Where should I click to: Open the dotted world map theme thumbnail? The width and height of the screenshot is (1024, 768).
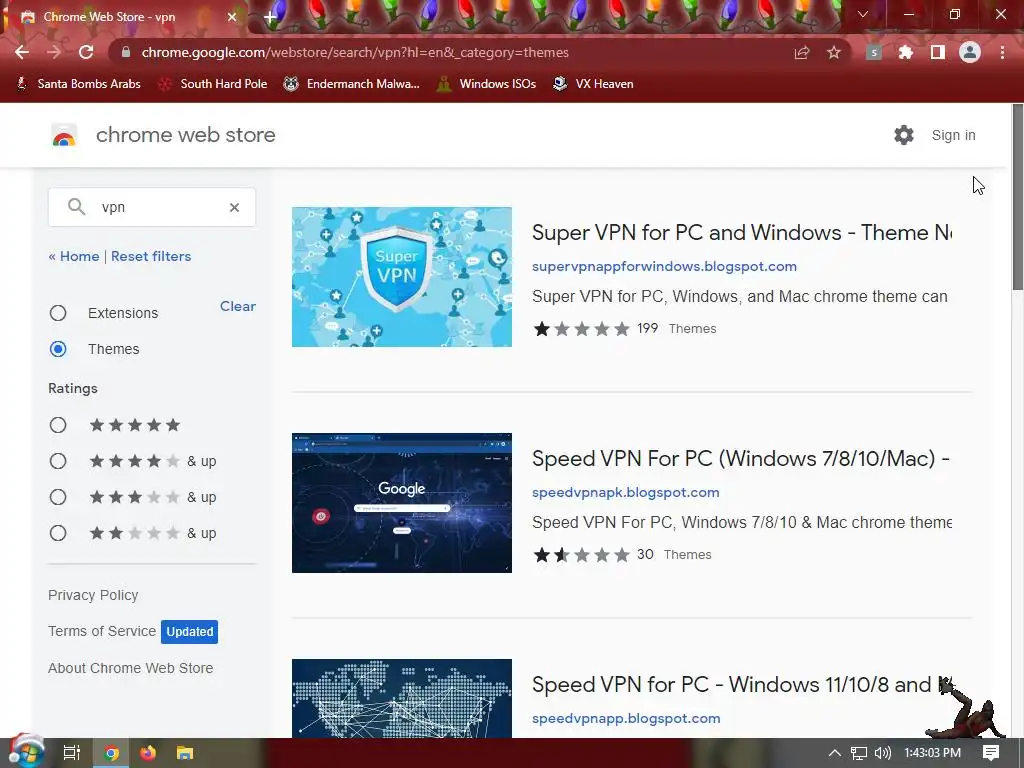402,698
